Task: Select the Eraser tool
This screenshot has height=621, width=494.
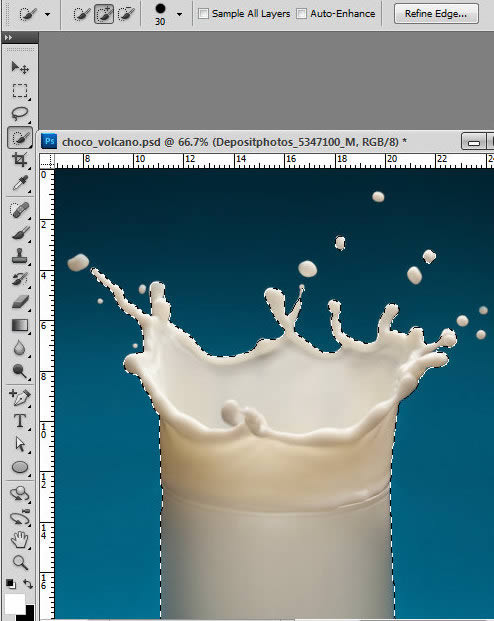Action: tap(20, 302)
